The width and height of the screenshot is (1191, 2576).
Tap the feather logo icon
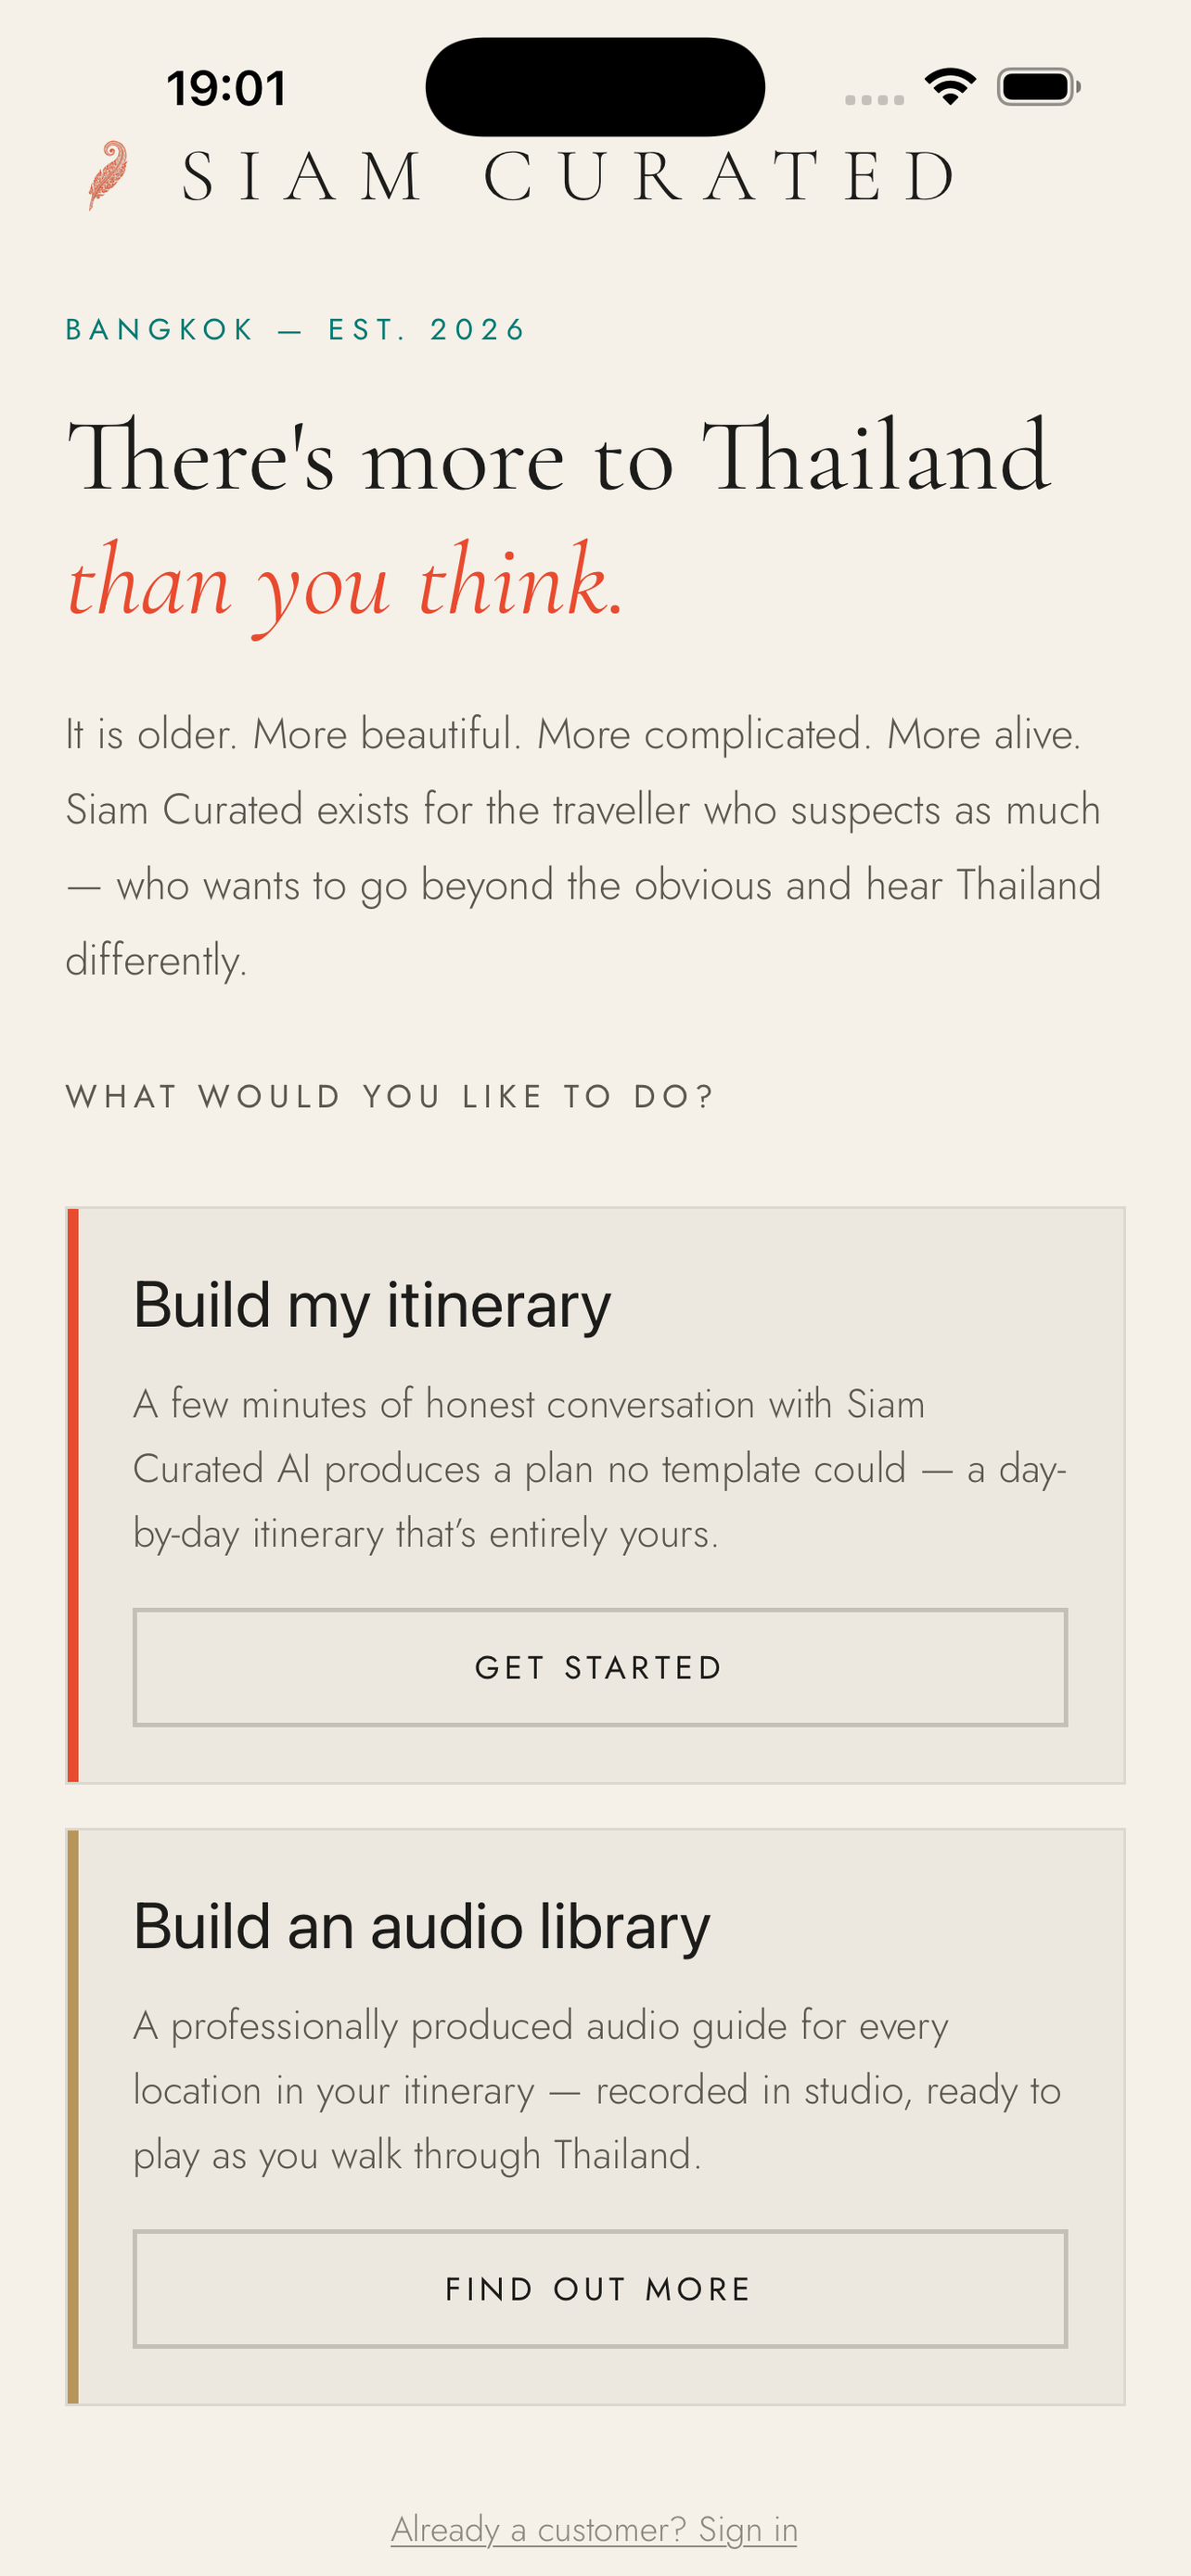[108, 175]
